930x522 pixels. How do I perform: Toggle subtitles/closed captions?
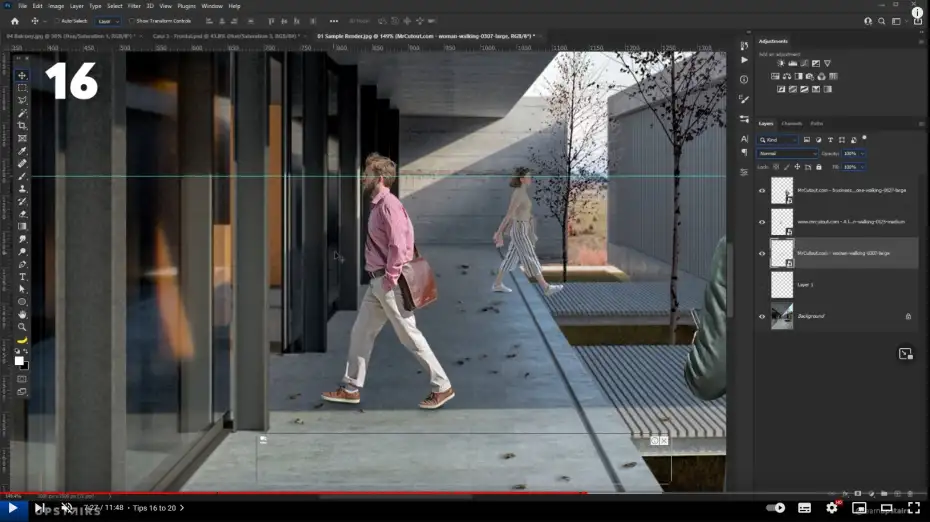pos(804,508)
